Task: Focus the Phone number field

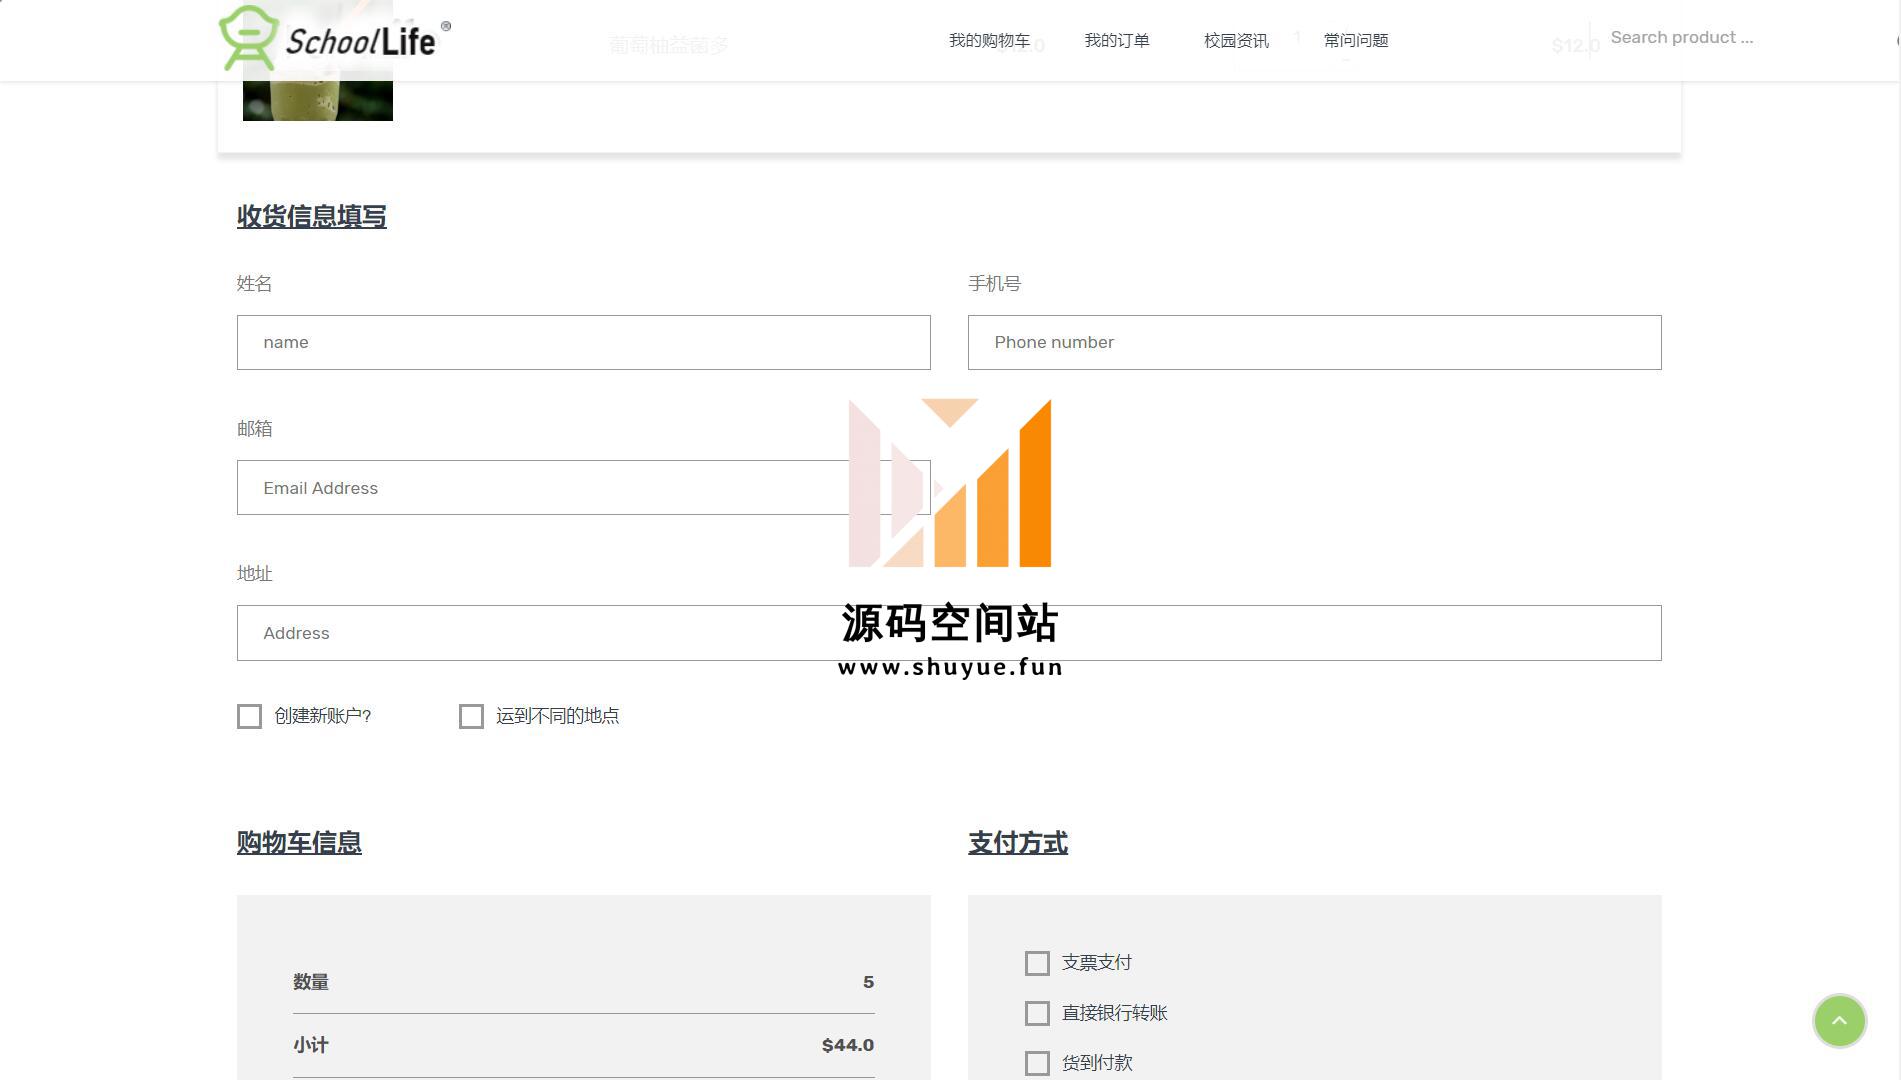Action: [x=1314, y=343]
